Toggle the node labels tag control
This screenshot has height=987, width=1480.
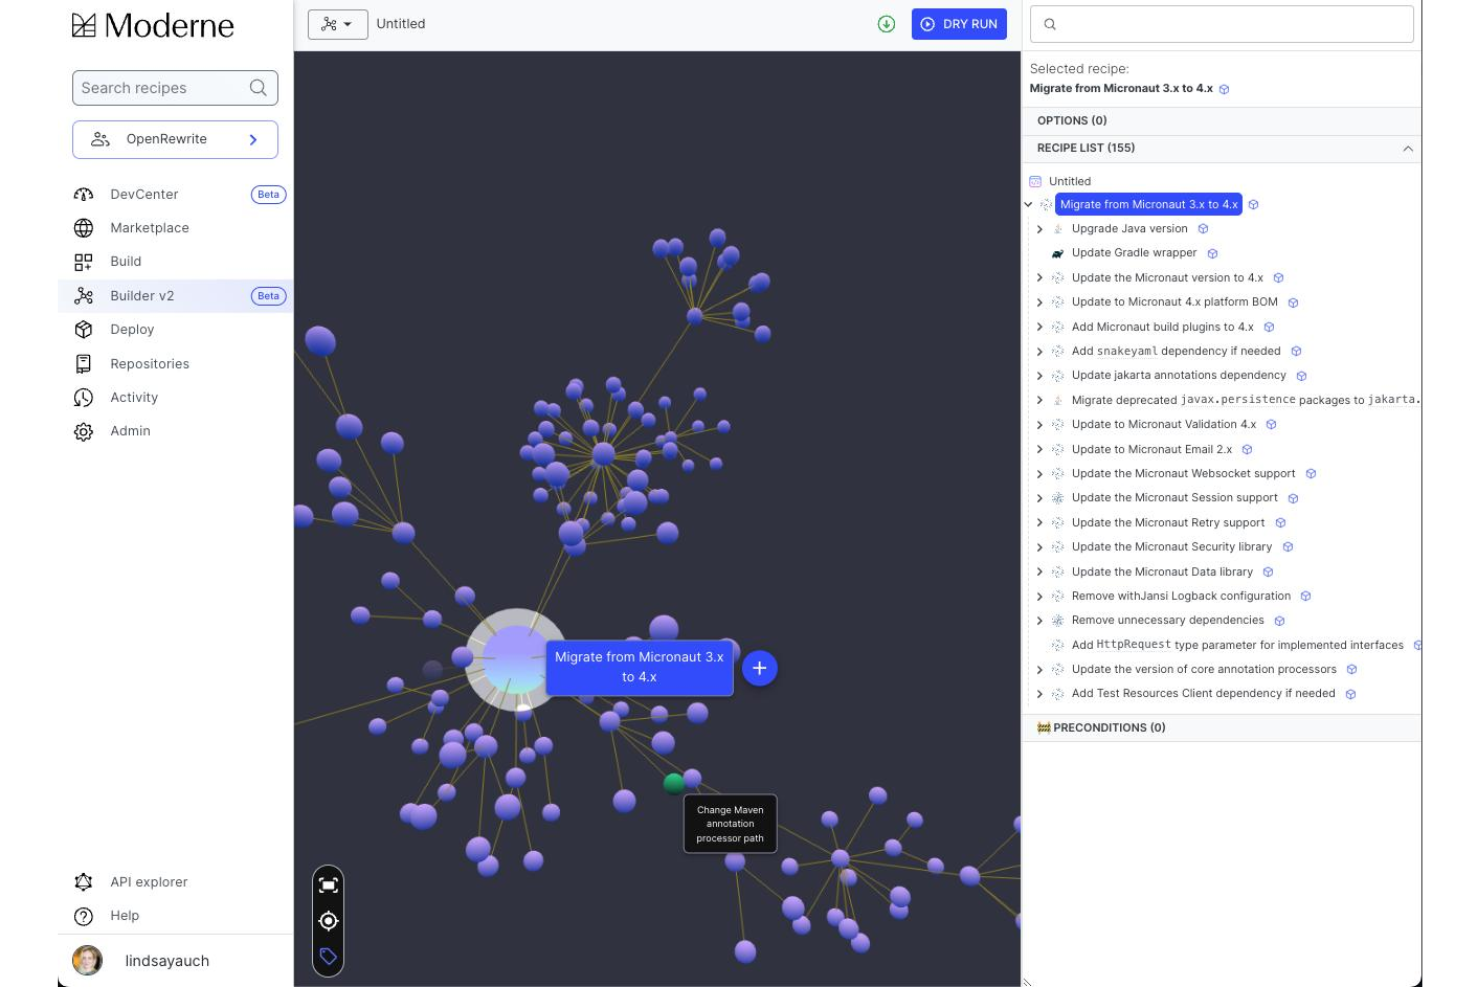tap(328, 957)
